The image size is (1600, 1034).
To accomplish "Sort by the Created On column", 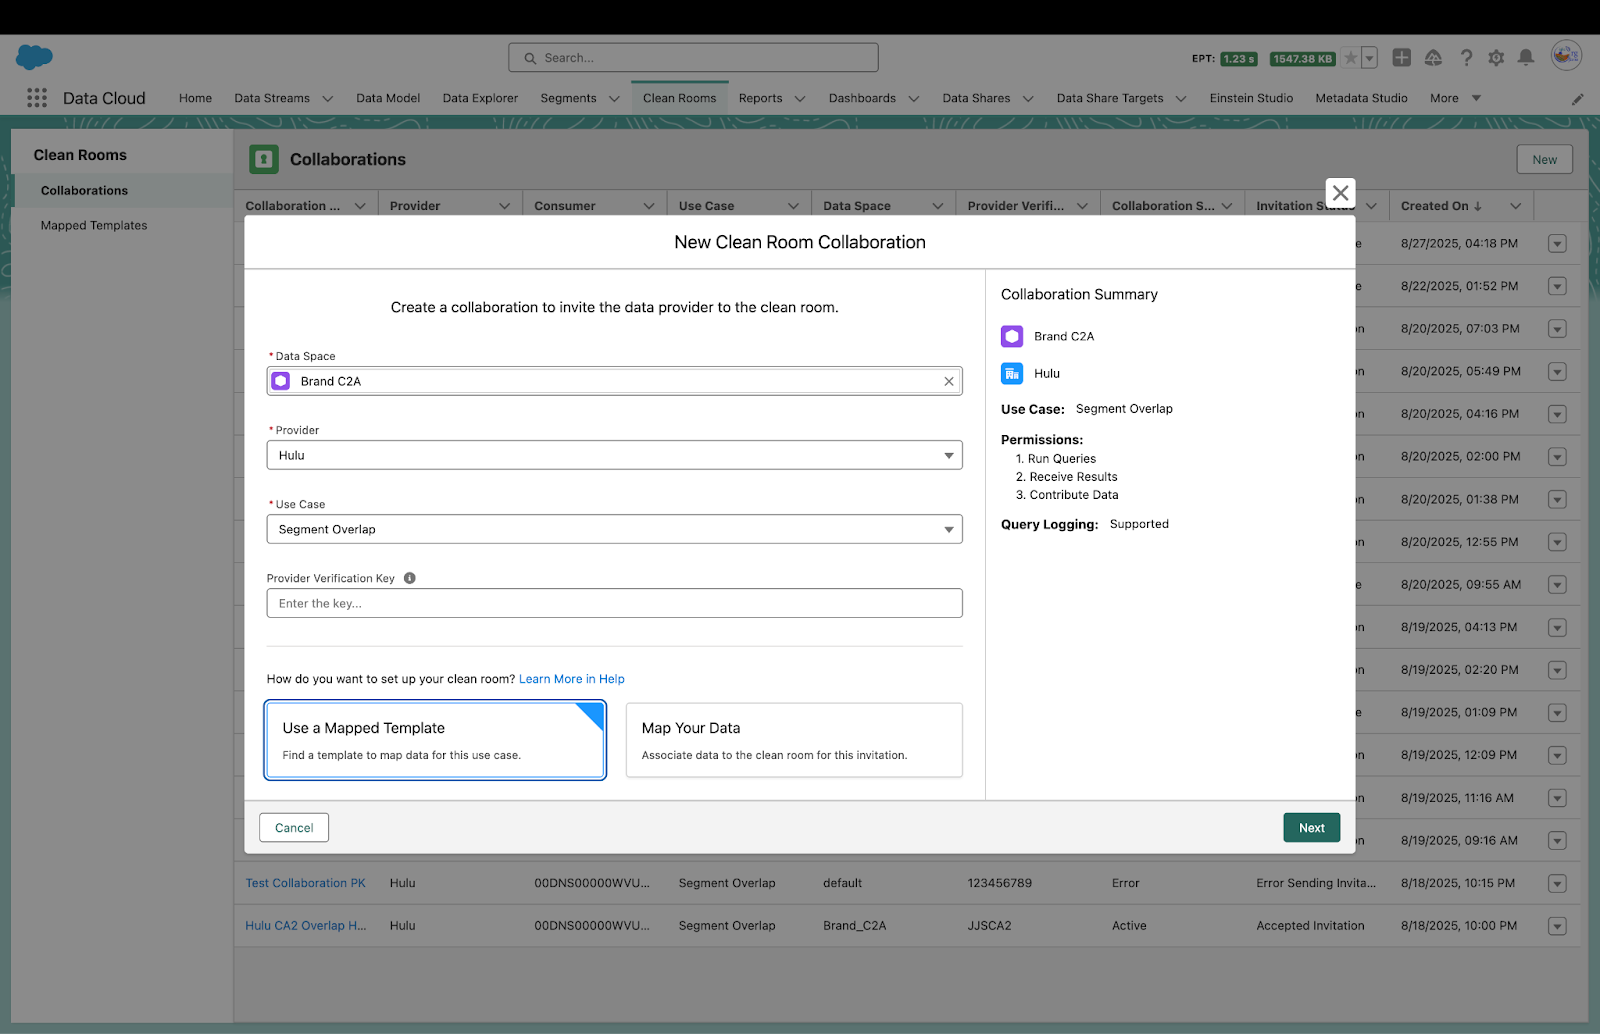I will pyautogui.click(x=1441, y=206).
